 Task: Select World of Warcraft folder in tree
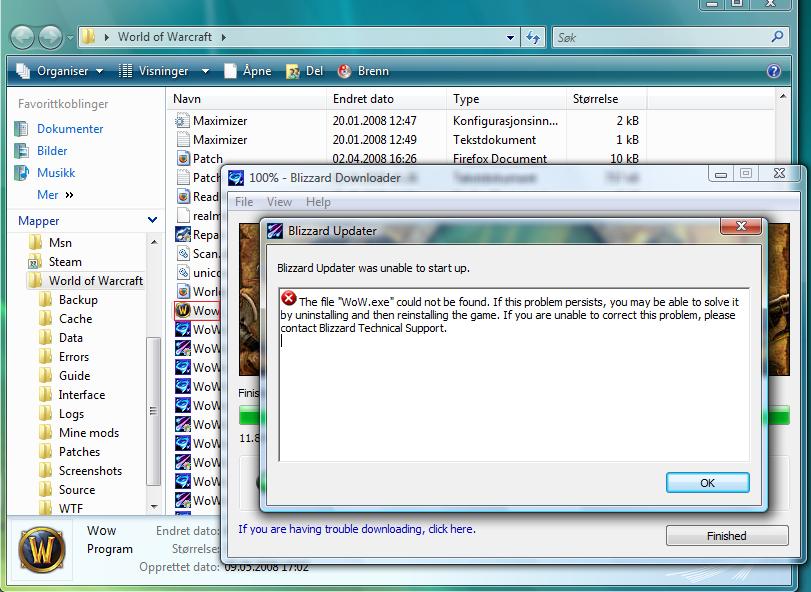[x=96, y=281]
